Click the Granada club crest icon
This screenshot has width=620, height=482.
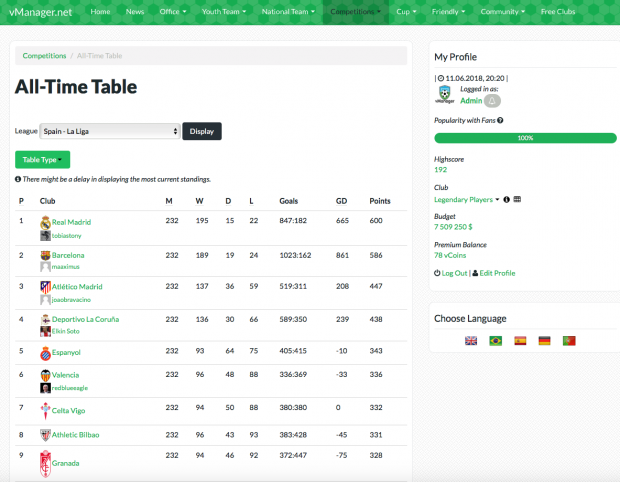pyautogui.click(x=45, y=463)
